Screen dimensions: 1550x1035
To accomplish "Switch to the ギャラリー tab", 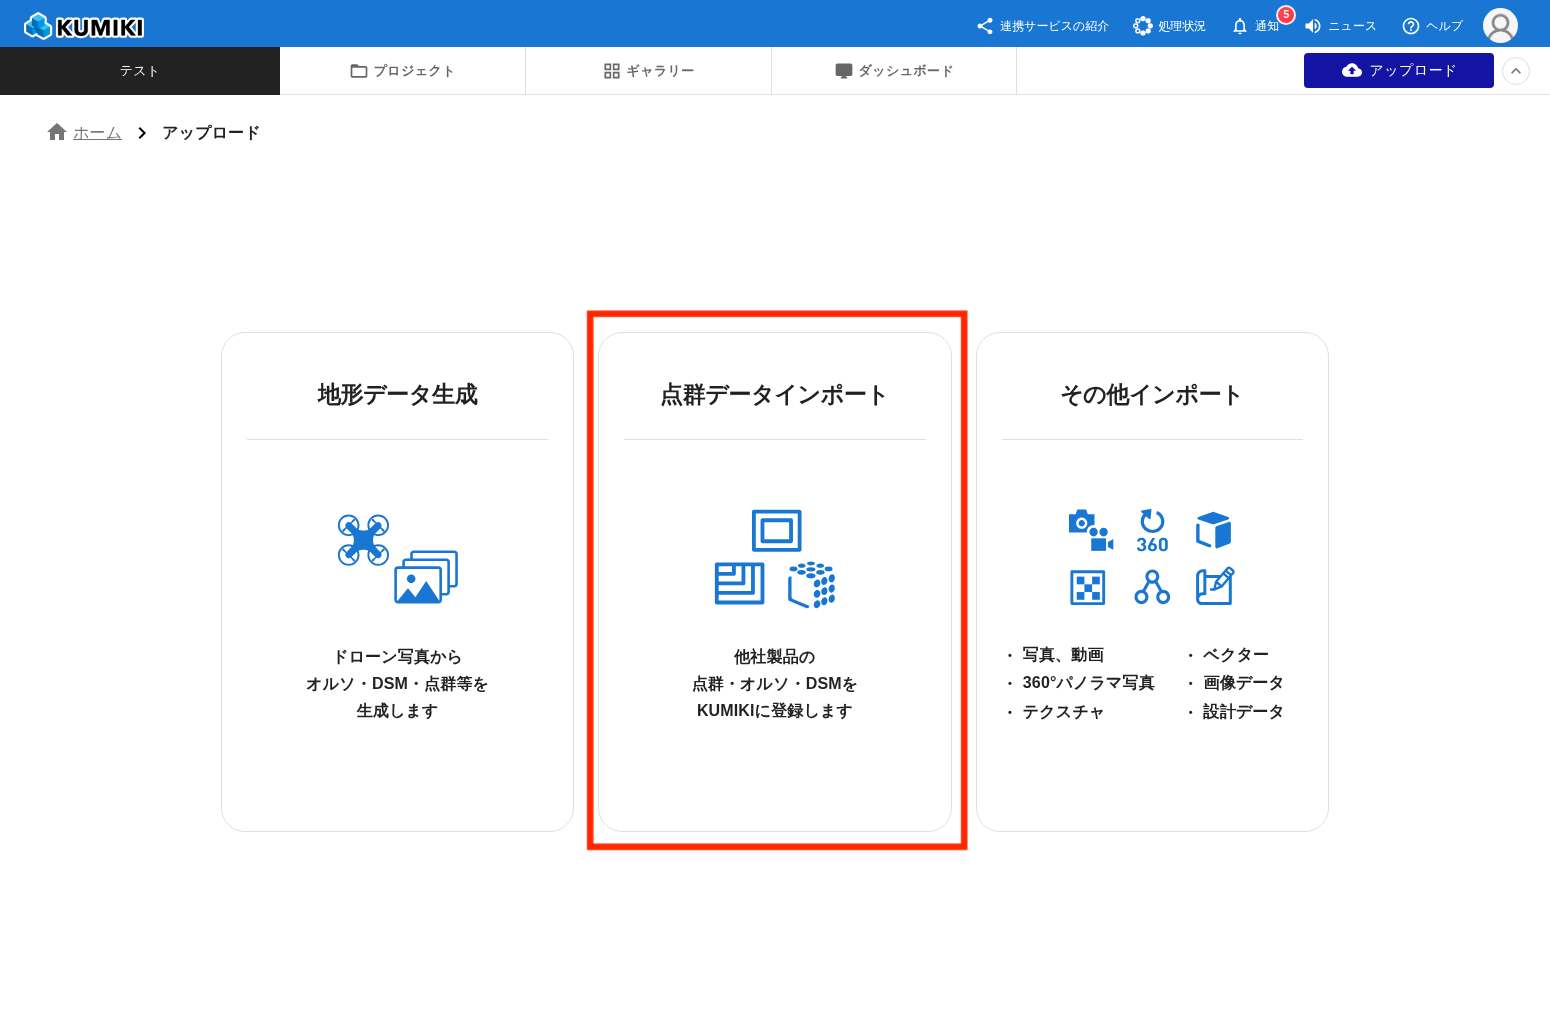I will tap(648, 71).
